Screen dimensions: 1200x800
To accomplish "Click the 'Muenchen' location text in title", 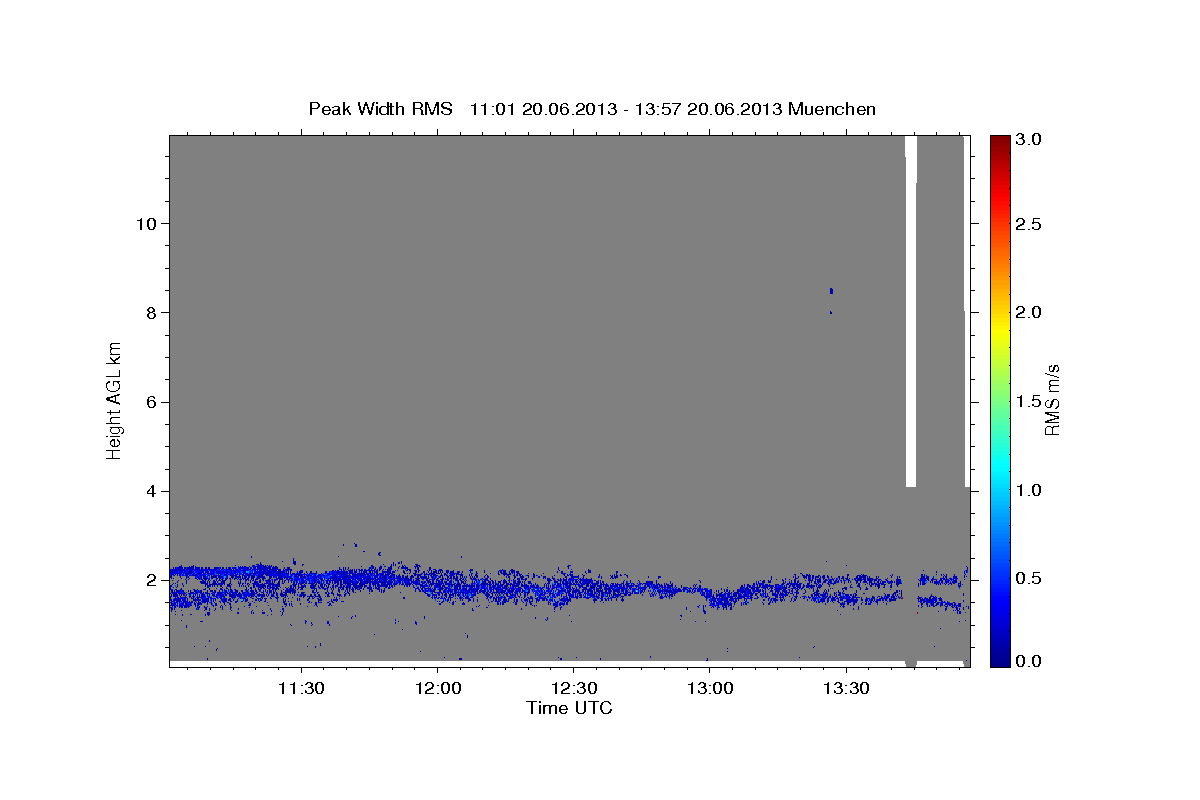I will (x=832, y=109).
